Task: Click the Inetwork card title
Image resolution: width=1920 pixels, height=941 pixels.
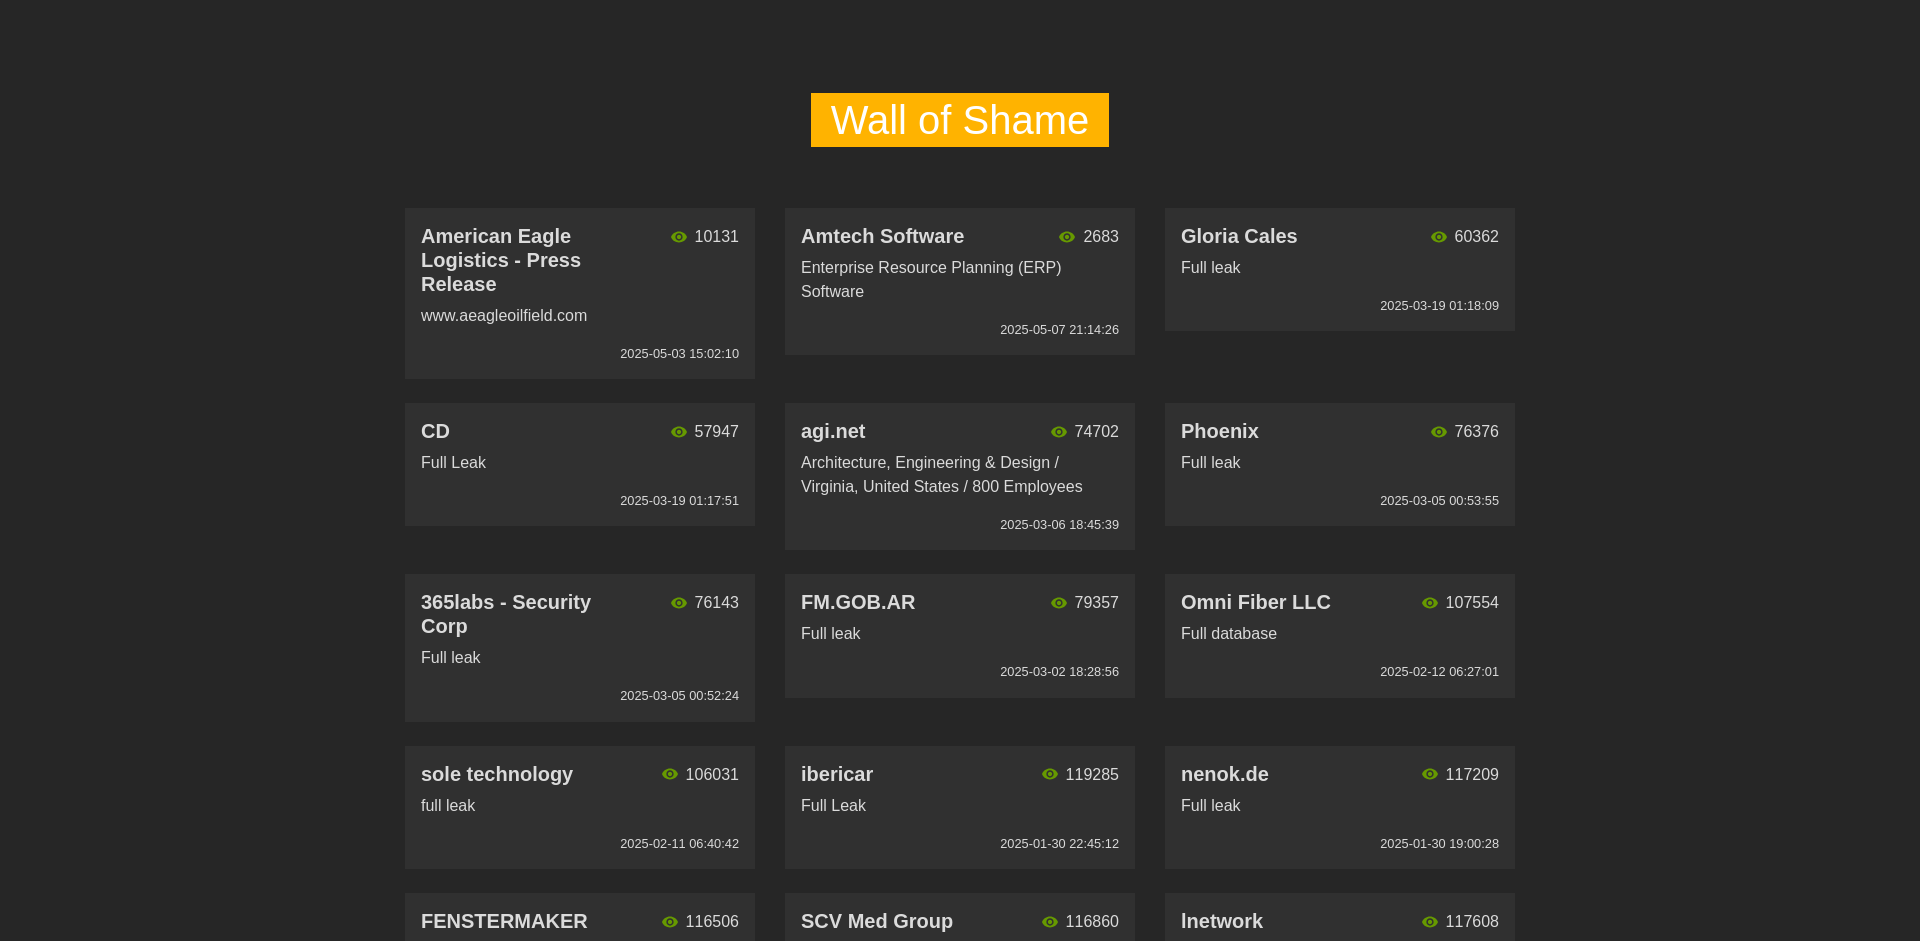Action: (1222, 921)
